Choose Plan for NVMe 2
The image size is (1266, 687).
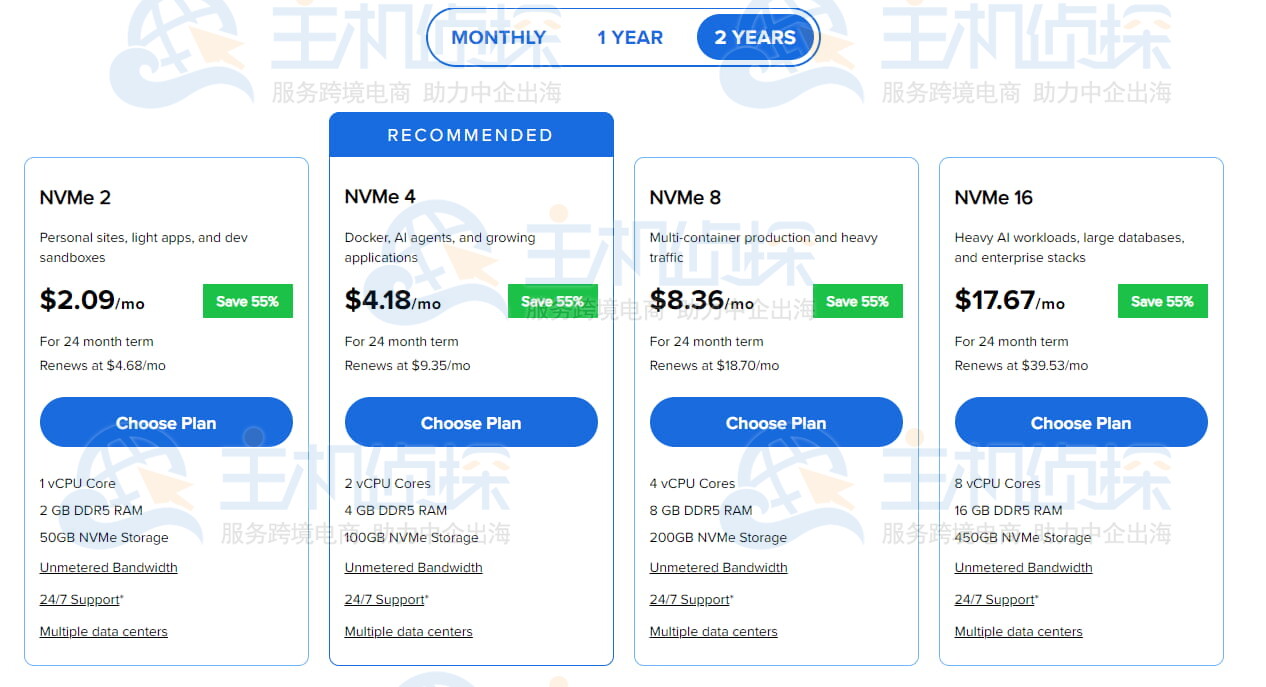[x=166, y=422]
